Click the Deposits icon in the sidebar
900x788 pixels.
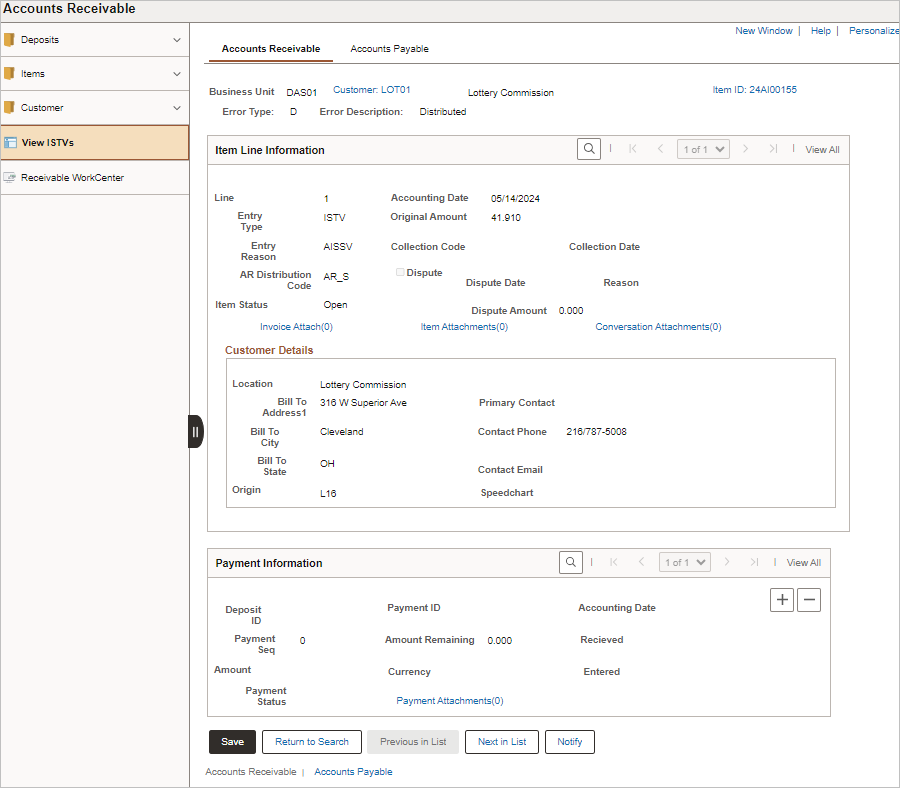13,39
